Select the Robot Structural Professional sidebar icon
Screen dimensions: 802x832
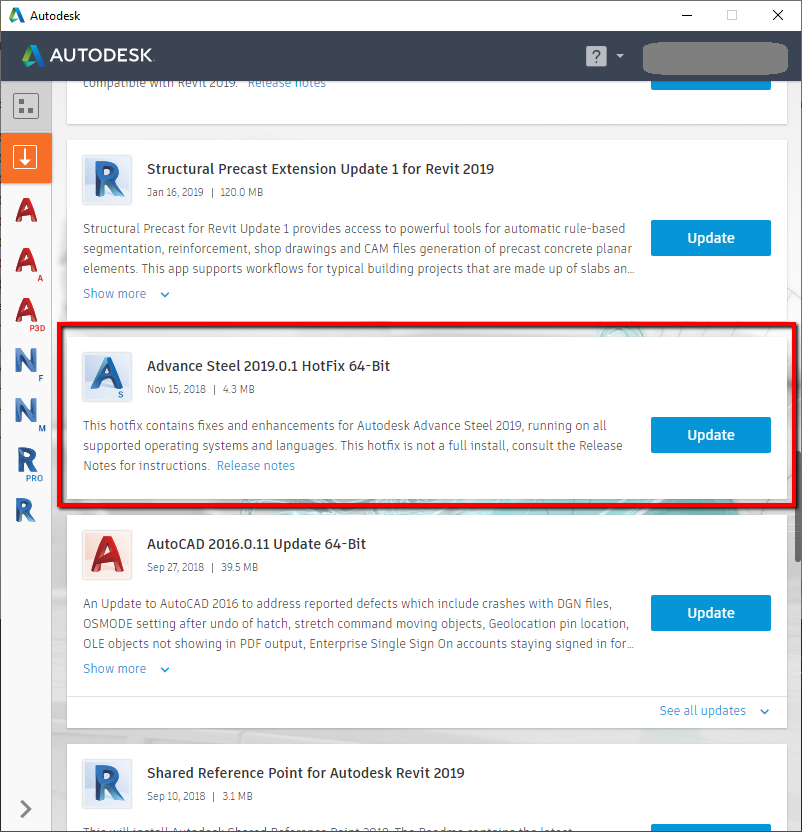25,462
